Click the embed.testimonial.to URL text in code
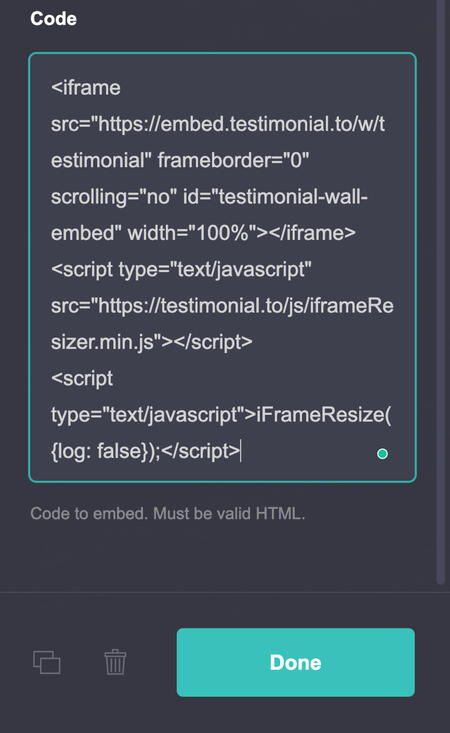 coord(218,124)
